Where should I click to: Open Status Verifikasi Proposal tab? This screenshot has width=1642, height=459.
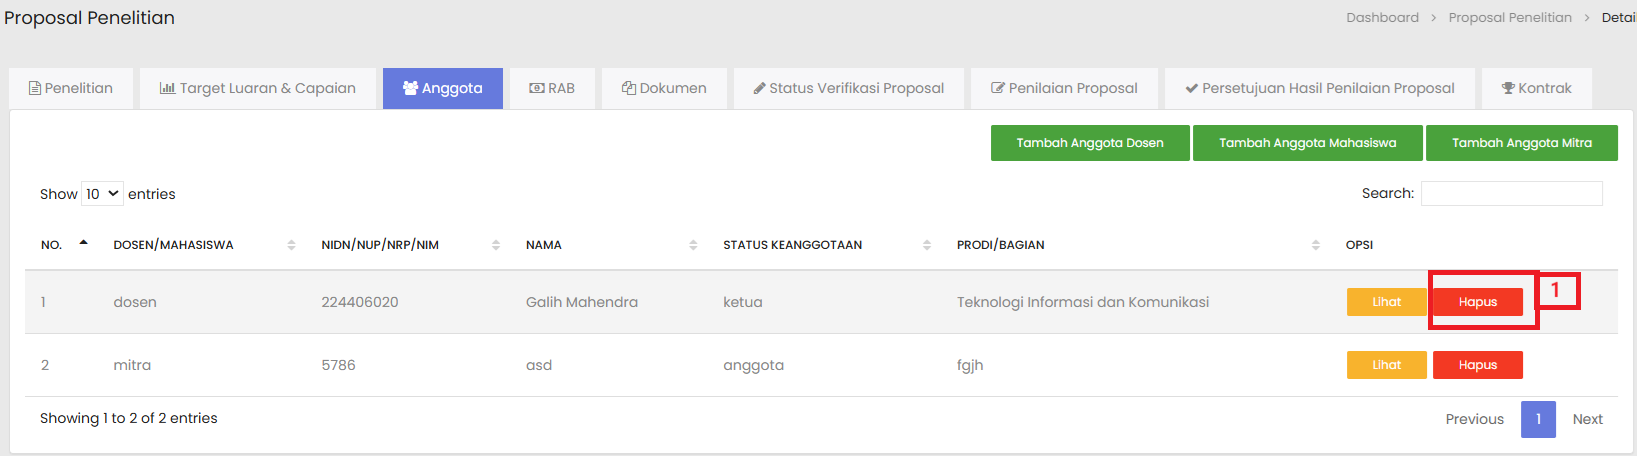click(848, 88)
